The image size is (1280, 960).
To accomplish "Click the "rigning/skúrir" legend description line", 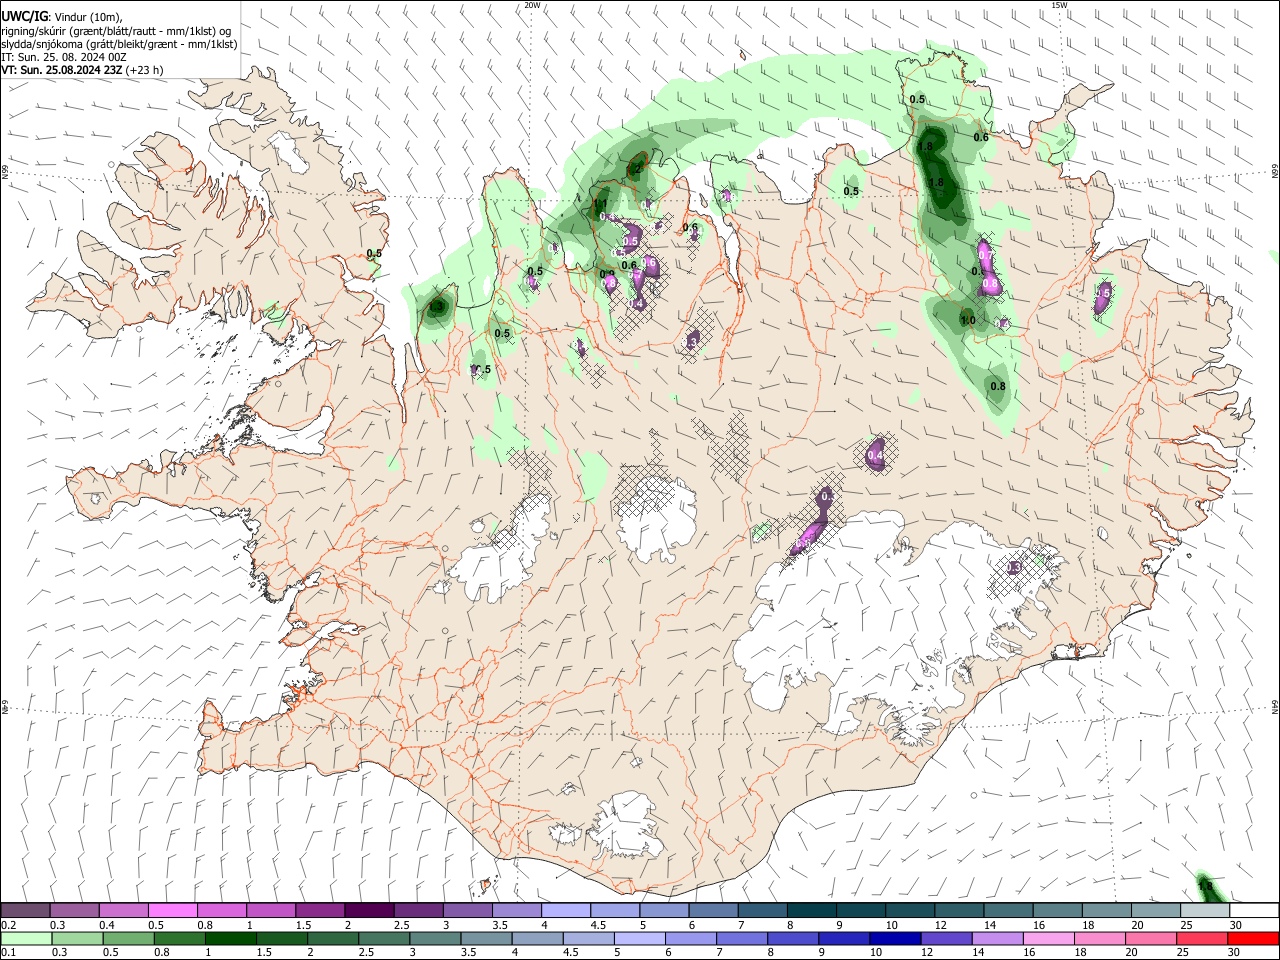I will 116,31.
